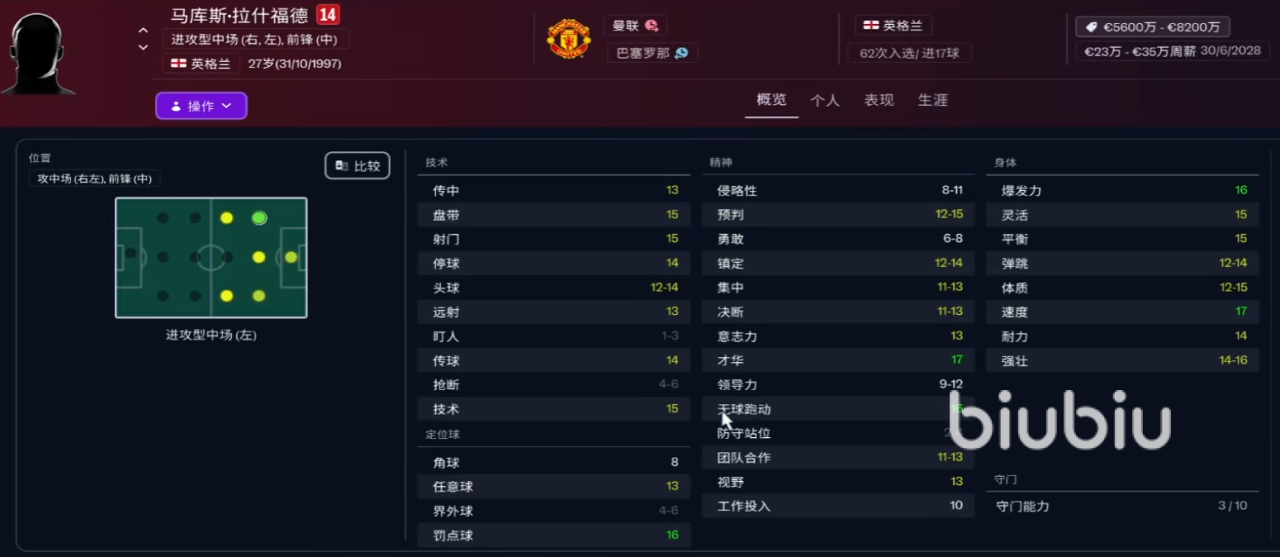Click the loan icon next to 巴塞罗那

coord(681,53)
